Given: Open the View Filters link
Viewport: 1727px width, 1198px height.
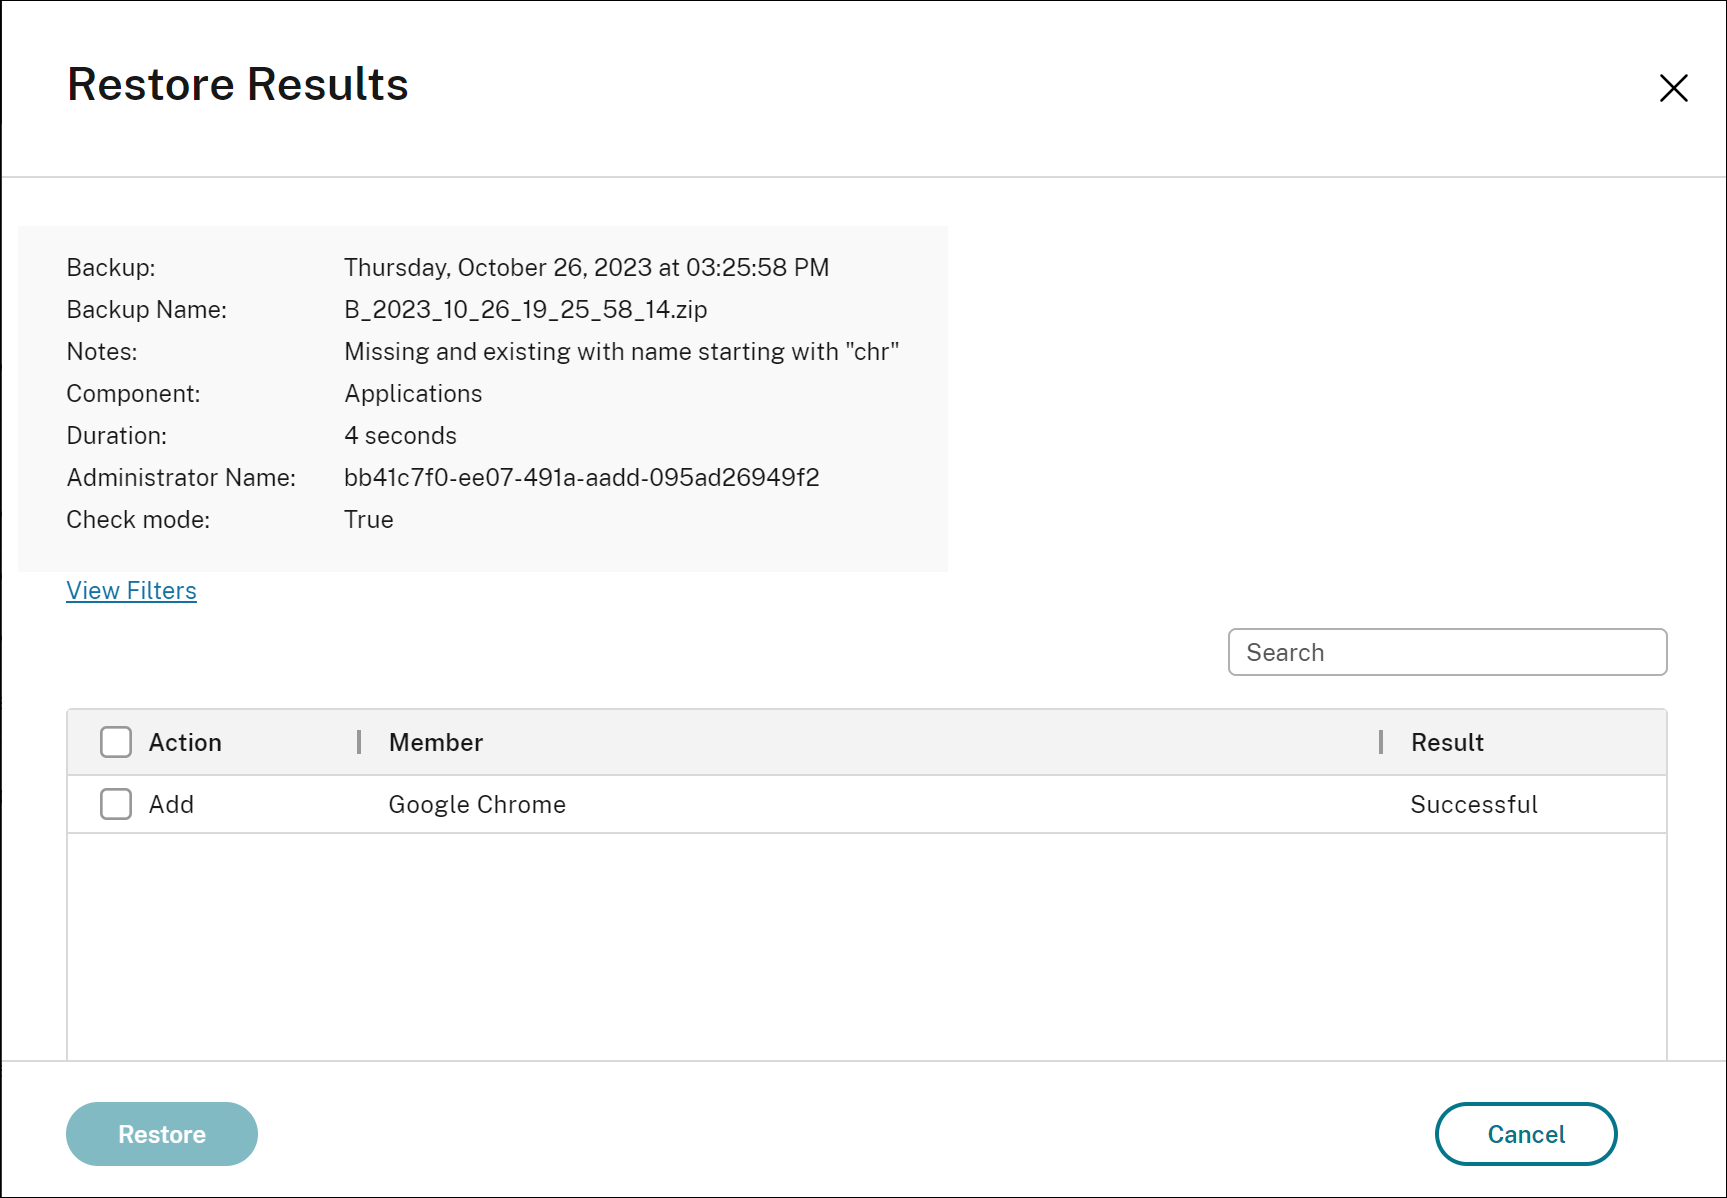Looking at the screenshot, I should click(131, 591).
